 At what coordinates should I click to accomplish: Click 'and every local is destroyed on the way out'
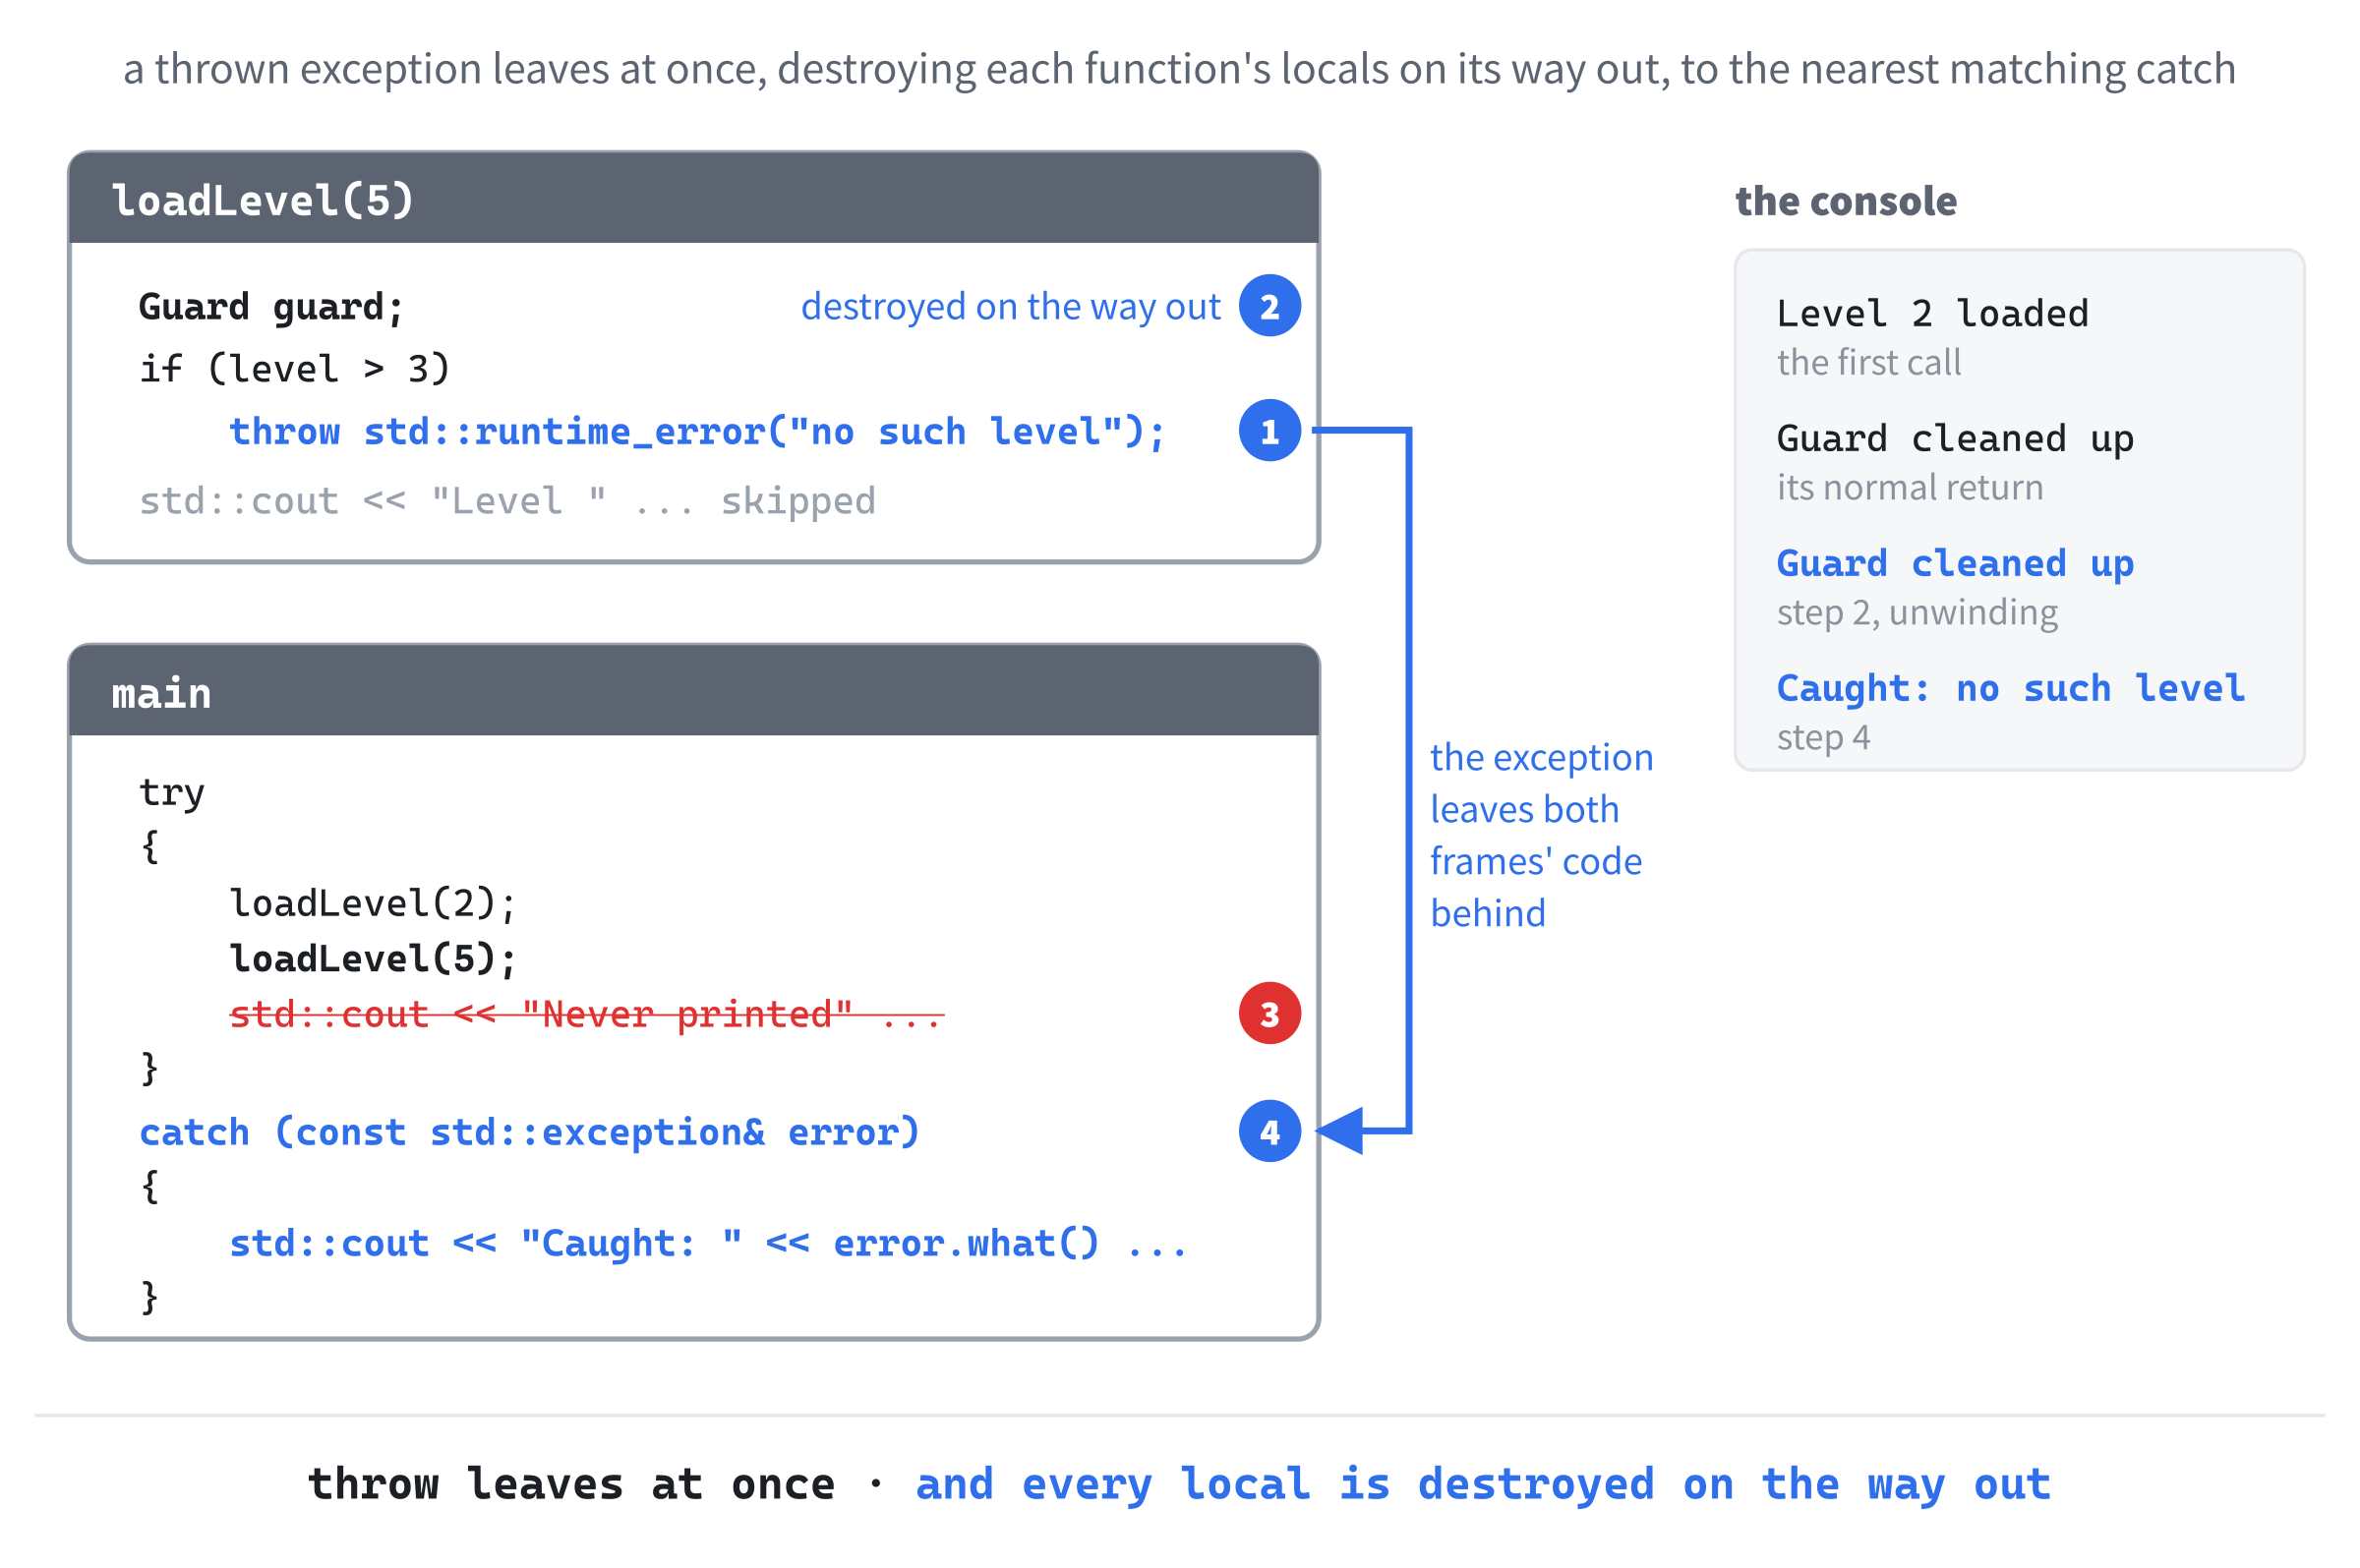point(1483,1484)
